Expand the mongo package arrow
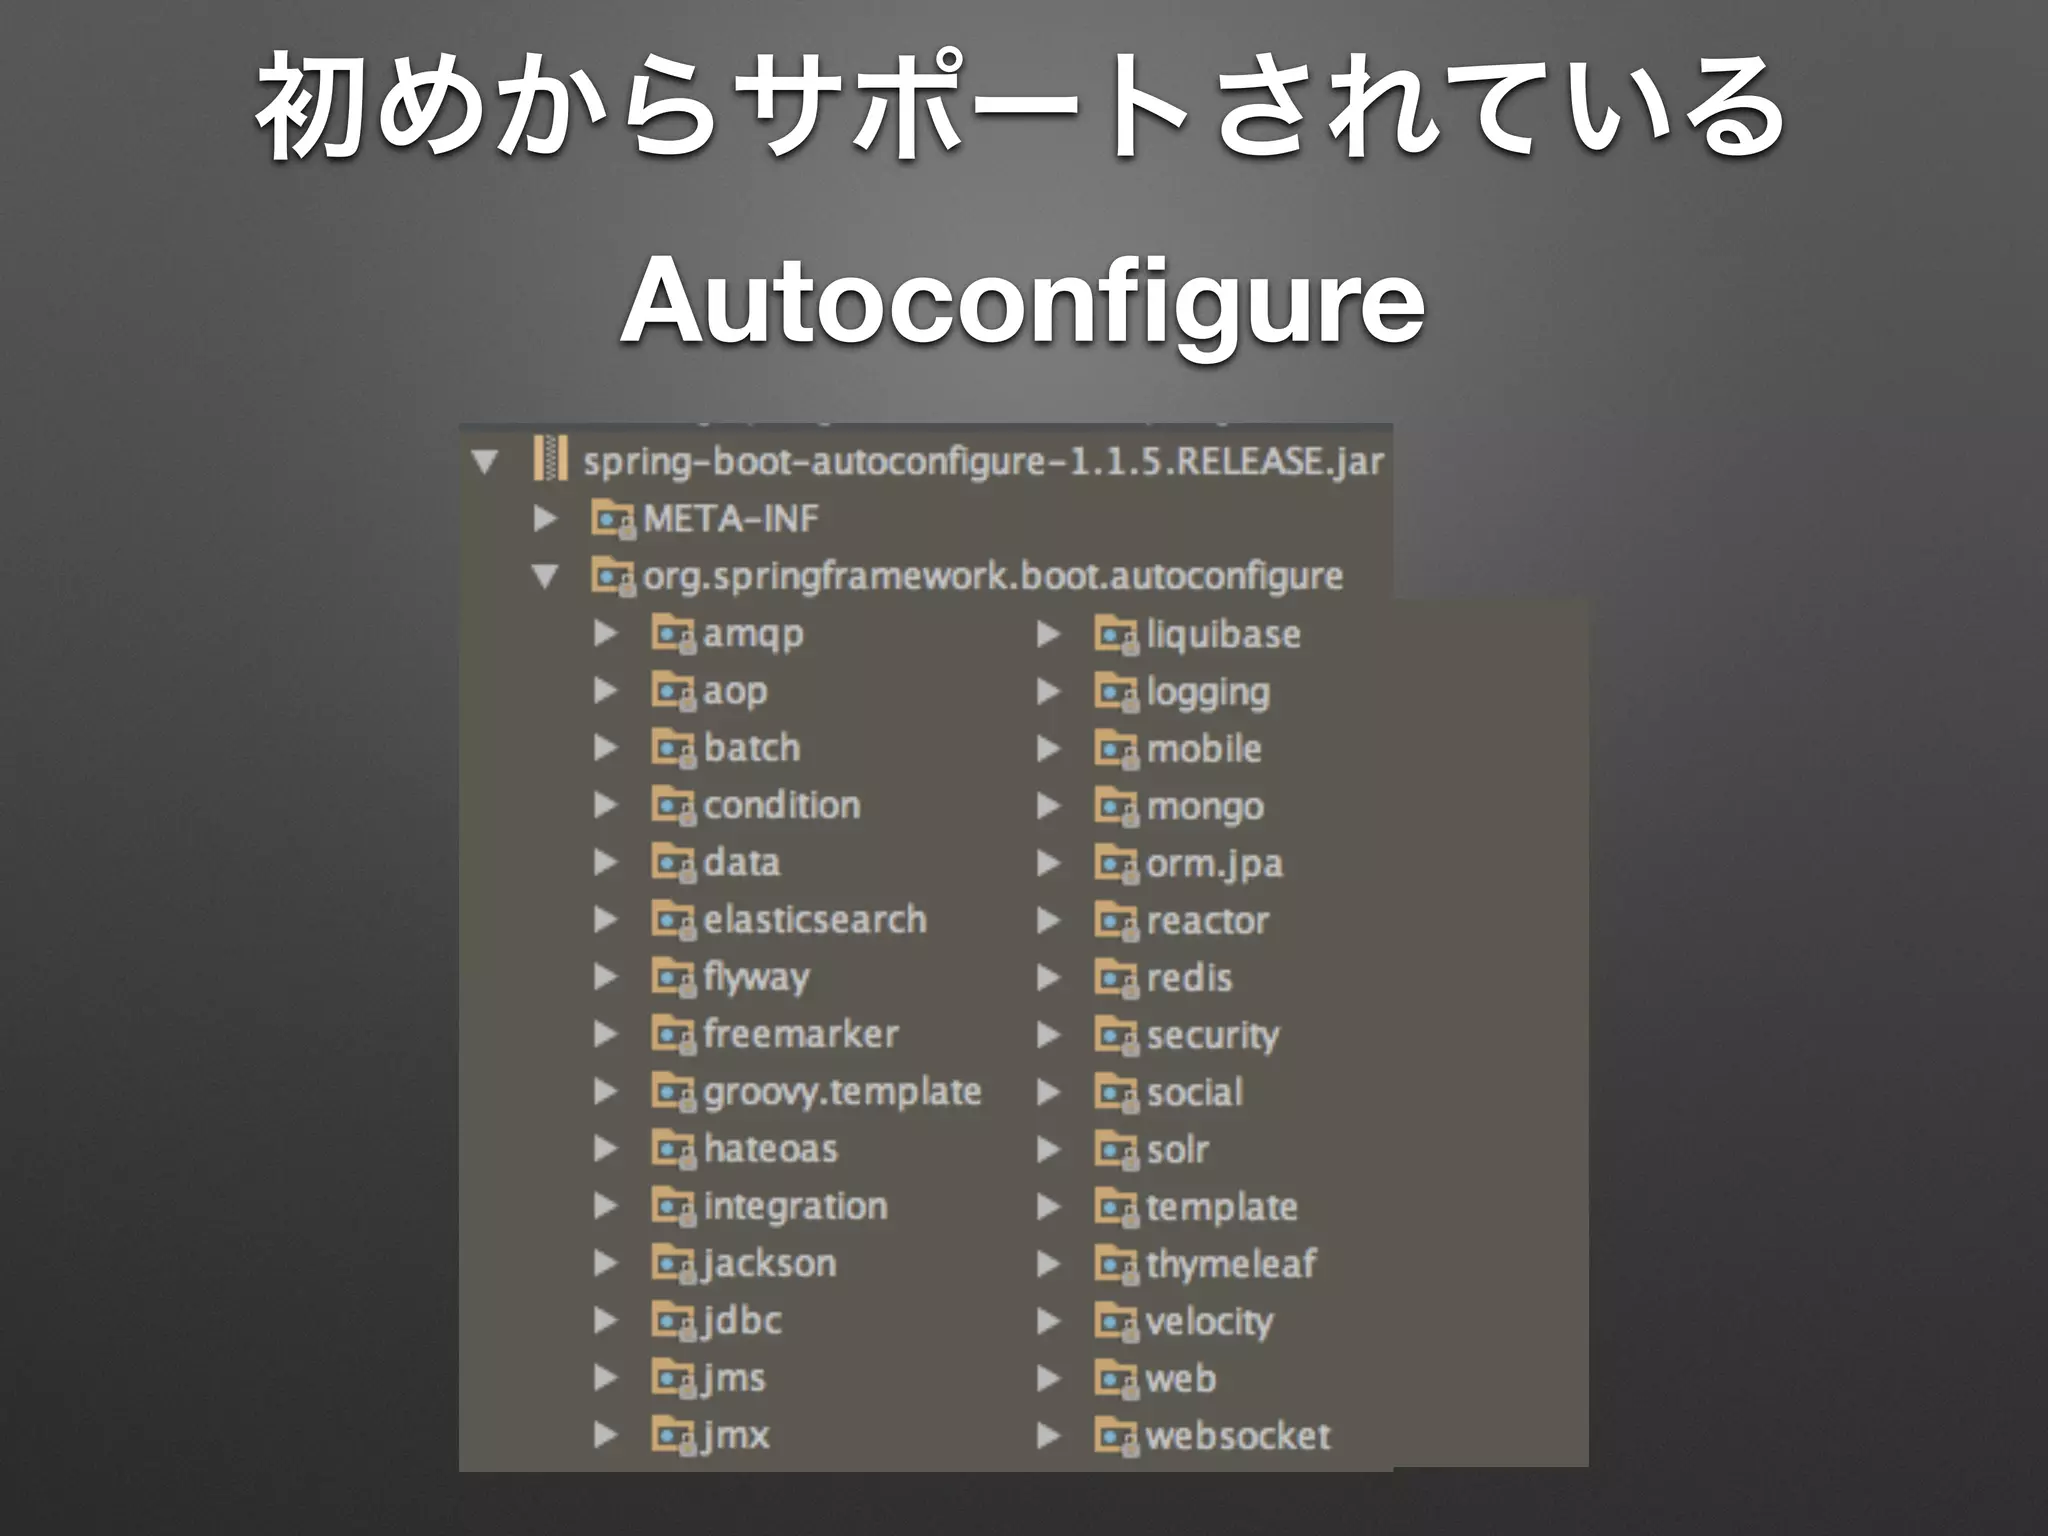 (x=1048, y=806)
